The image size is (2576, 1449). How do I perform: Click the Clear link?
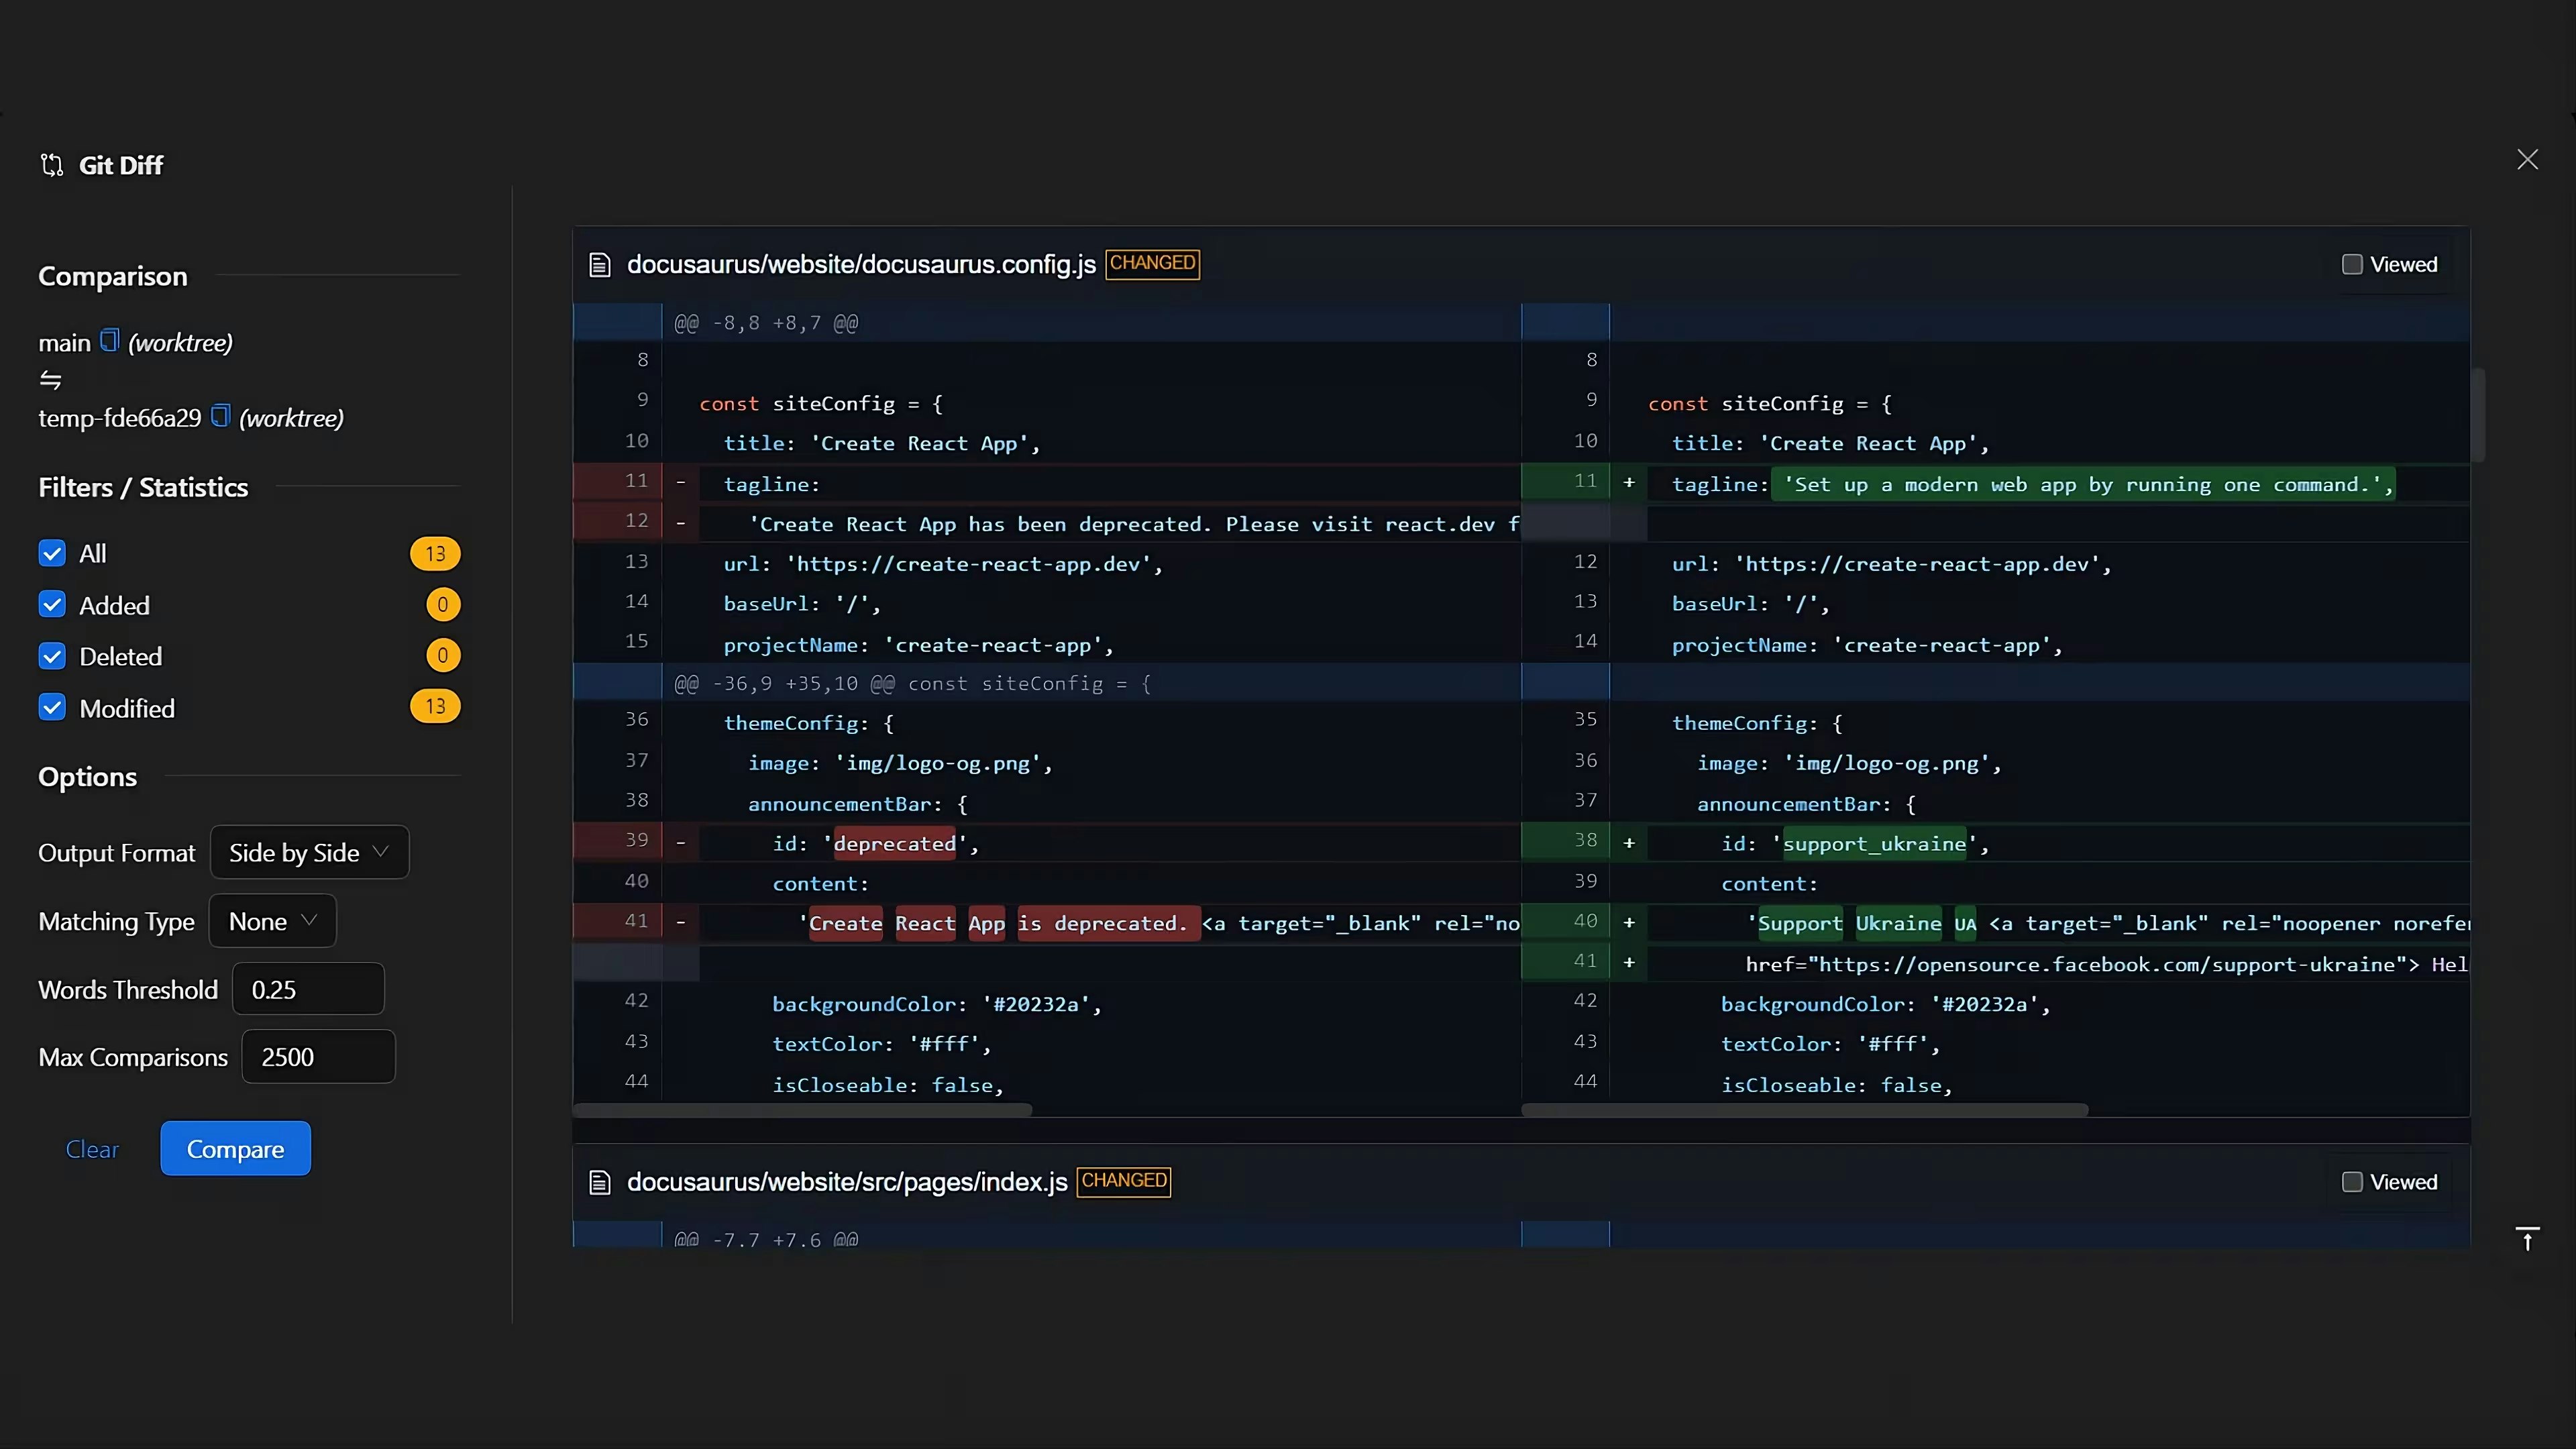click(92, 1149)
